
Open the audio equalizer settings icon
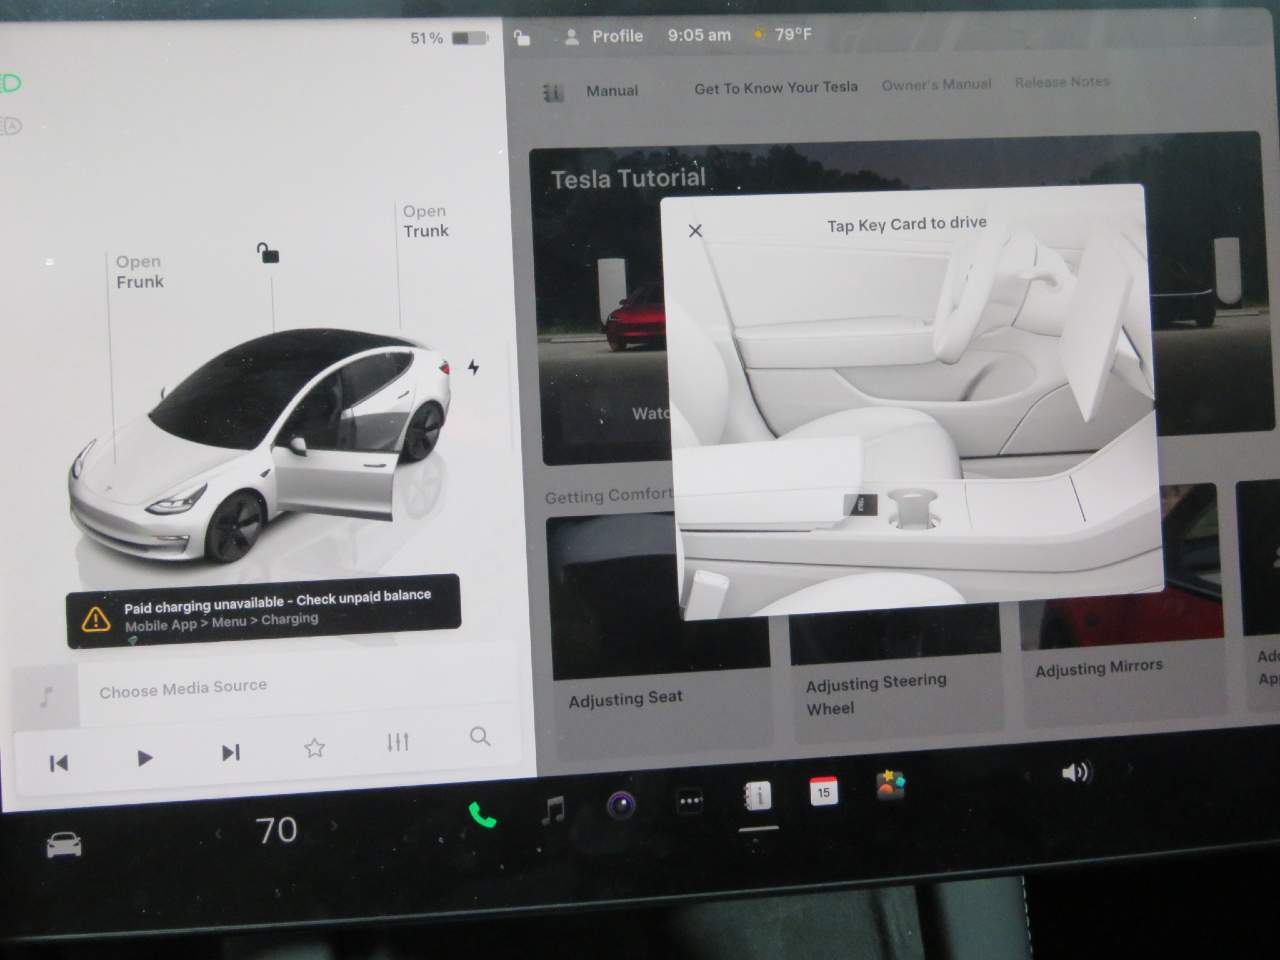coord(397,742)
